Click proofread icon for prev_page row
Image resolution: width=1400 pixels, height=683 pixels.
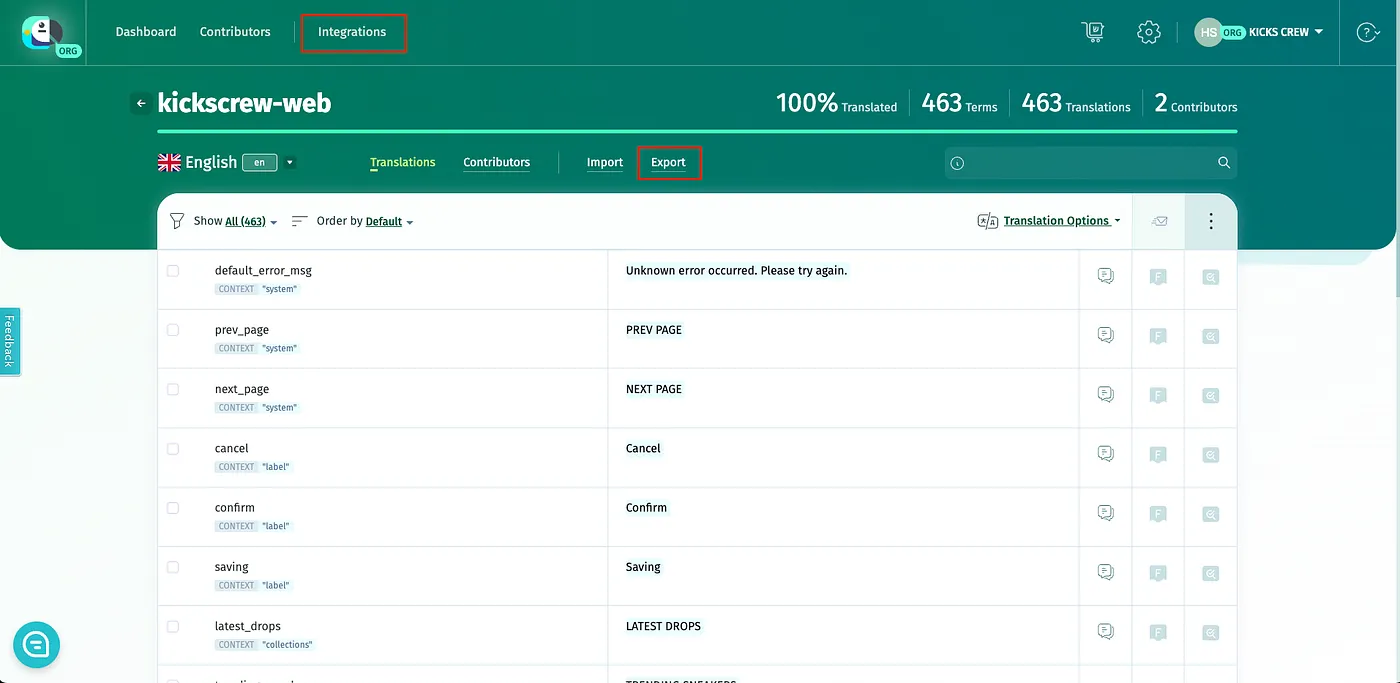pos(1211,336)
